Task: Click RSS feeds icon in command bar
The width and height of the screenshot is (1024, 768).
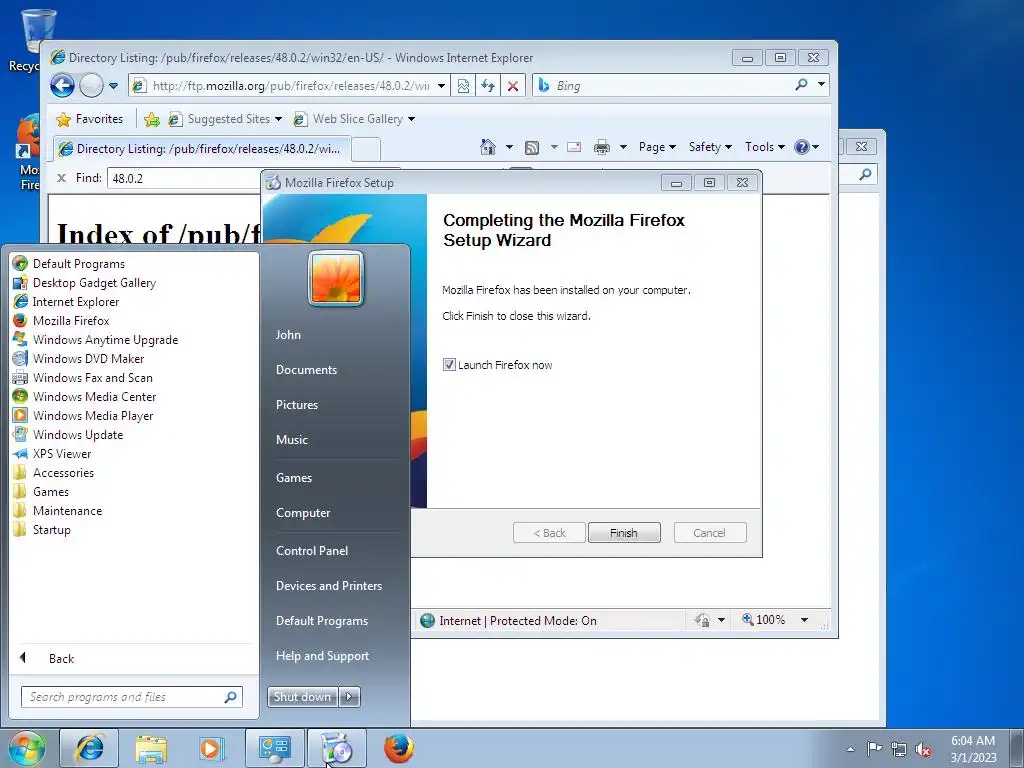Action: (532, 148)
